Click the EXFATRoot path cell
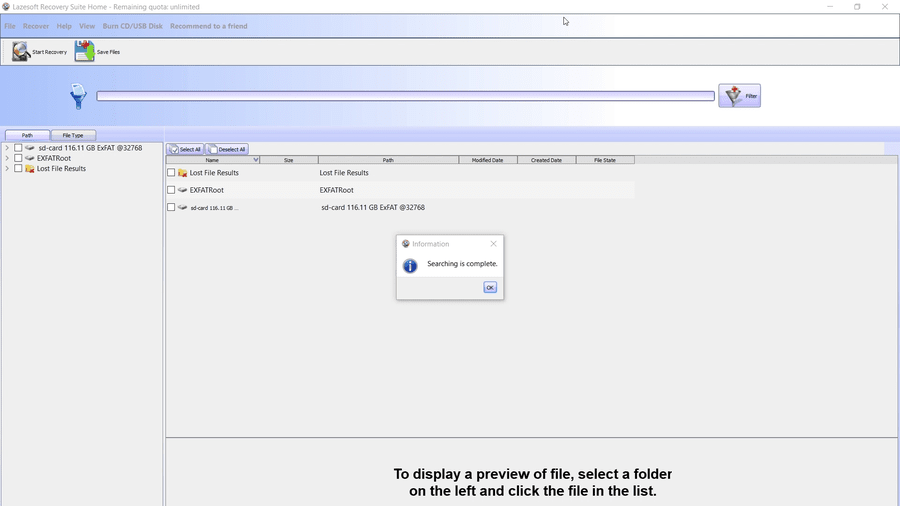Image resolution: width=900 pixels, height=506 pixels. pos(336,190)
